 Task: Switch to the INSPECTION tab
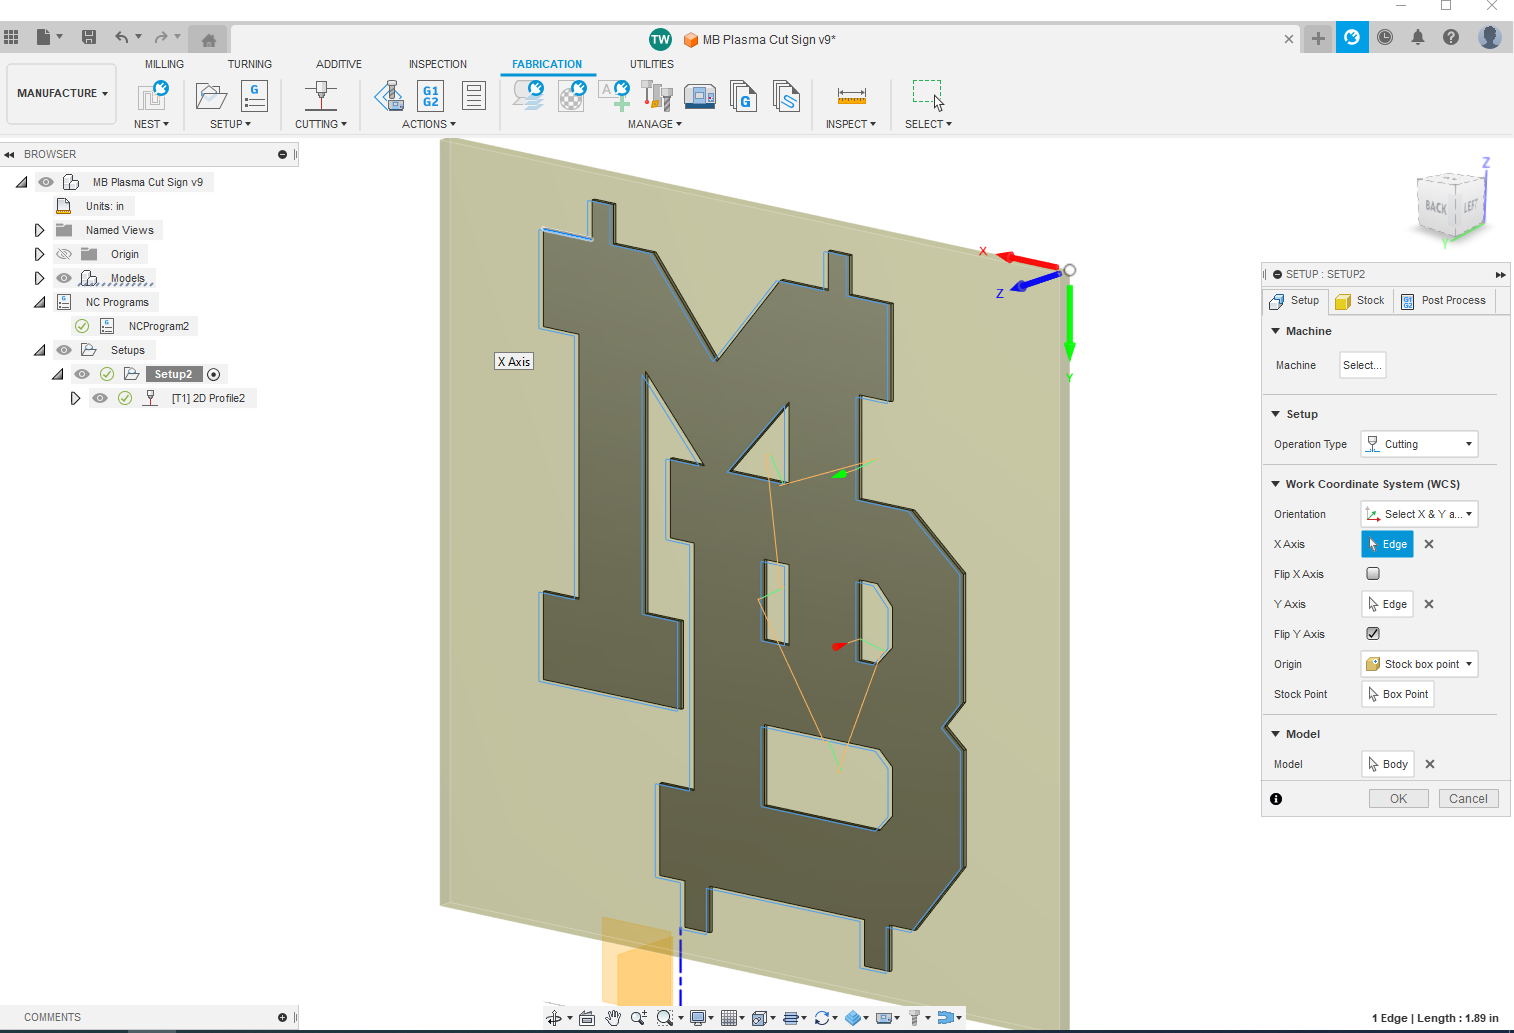[438, 64]
